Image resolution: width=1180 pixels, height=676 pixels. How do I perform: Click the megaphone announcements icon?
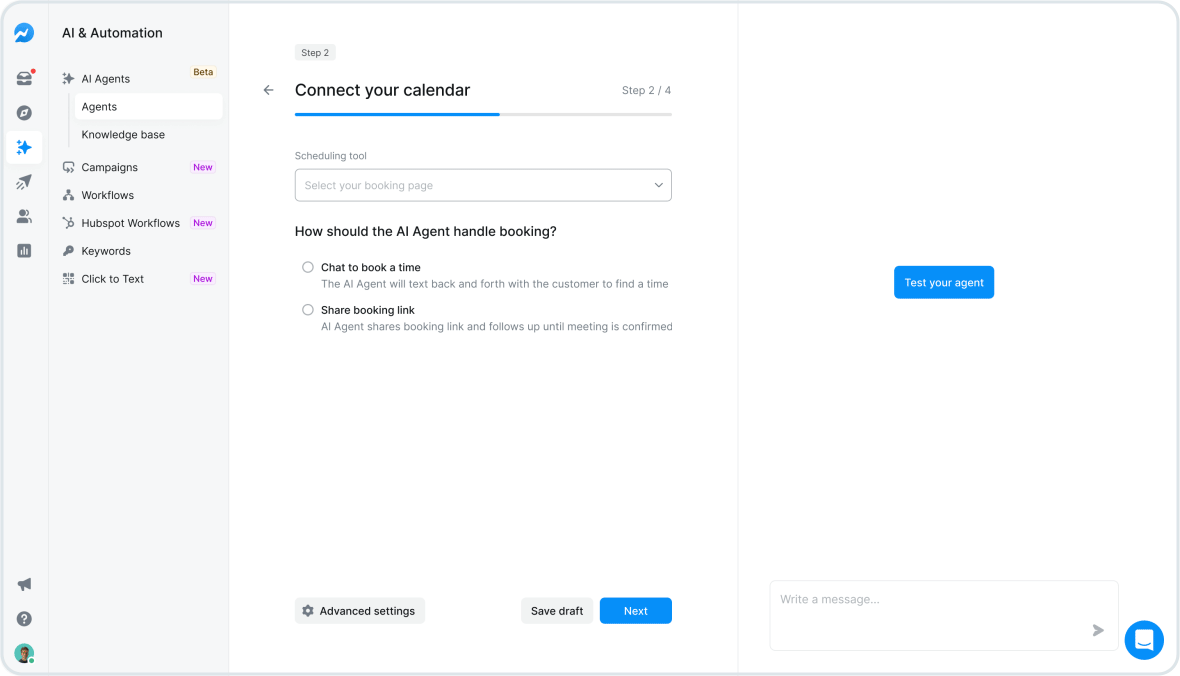[24, 584]
